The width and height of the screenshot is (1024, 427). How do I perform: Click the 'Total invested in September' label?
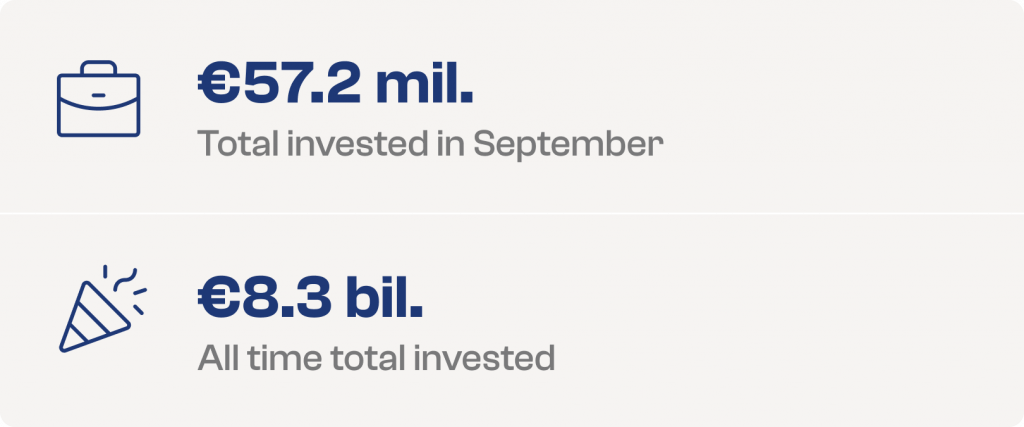(430, 144)
